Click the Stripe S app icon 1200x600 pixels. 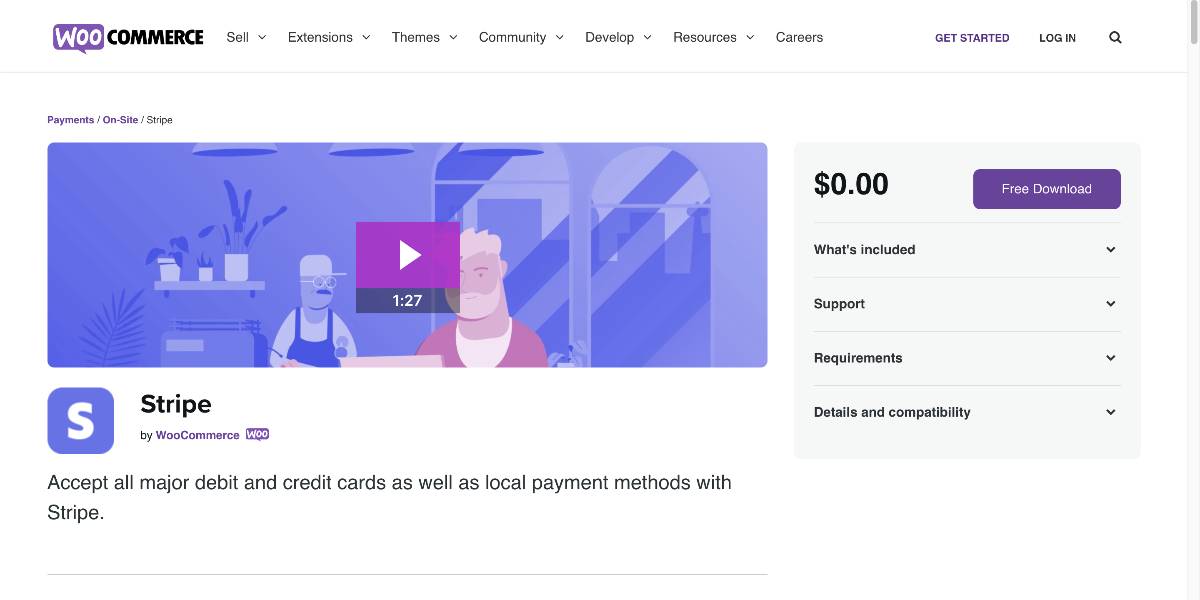(x=81, y=421)
